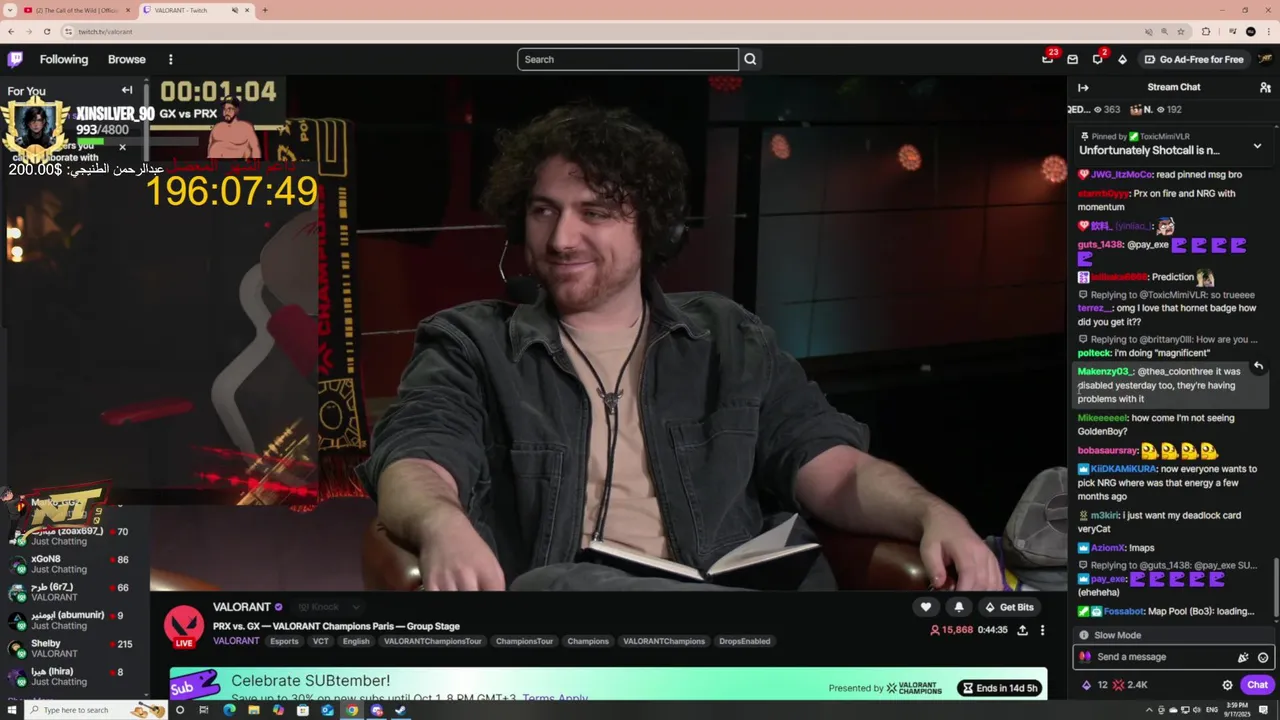Open user profile avatar menu

click(x=1265, y=59)
